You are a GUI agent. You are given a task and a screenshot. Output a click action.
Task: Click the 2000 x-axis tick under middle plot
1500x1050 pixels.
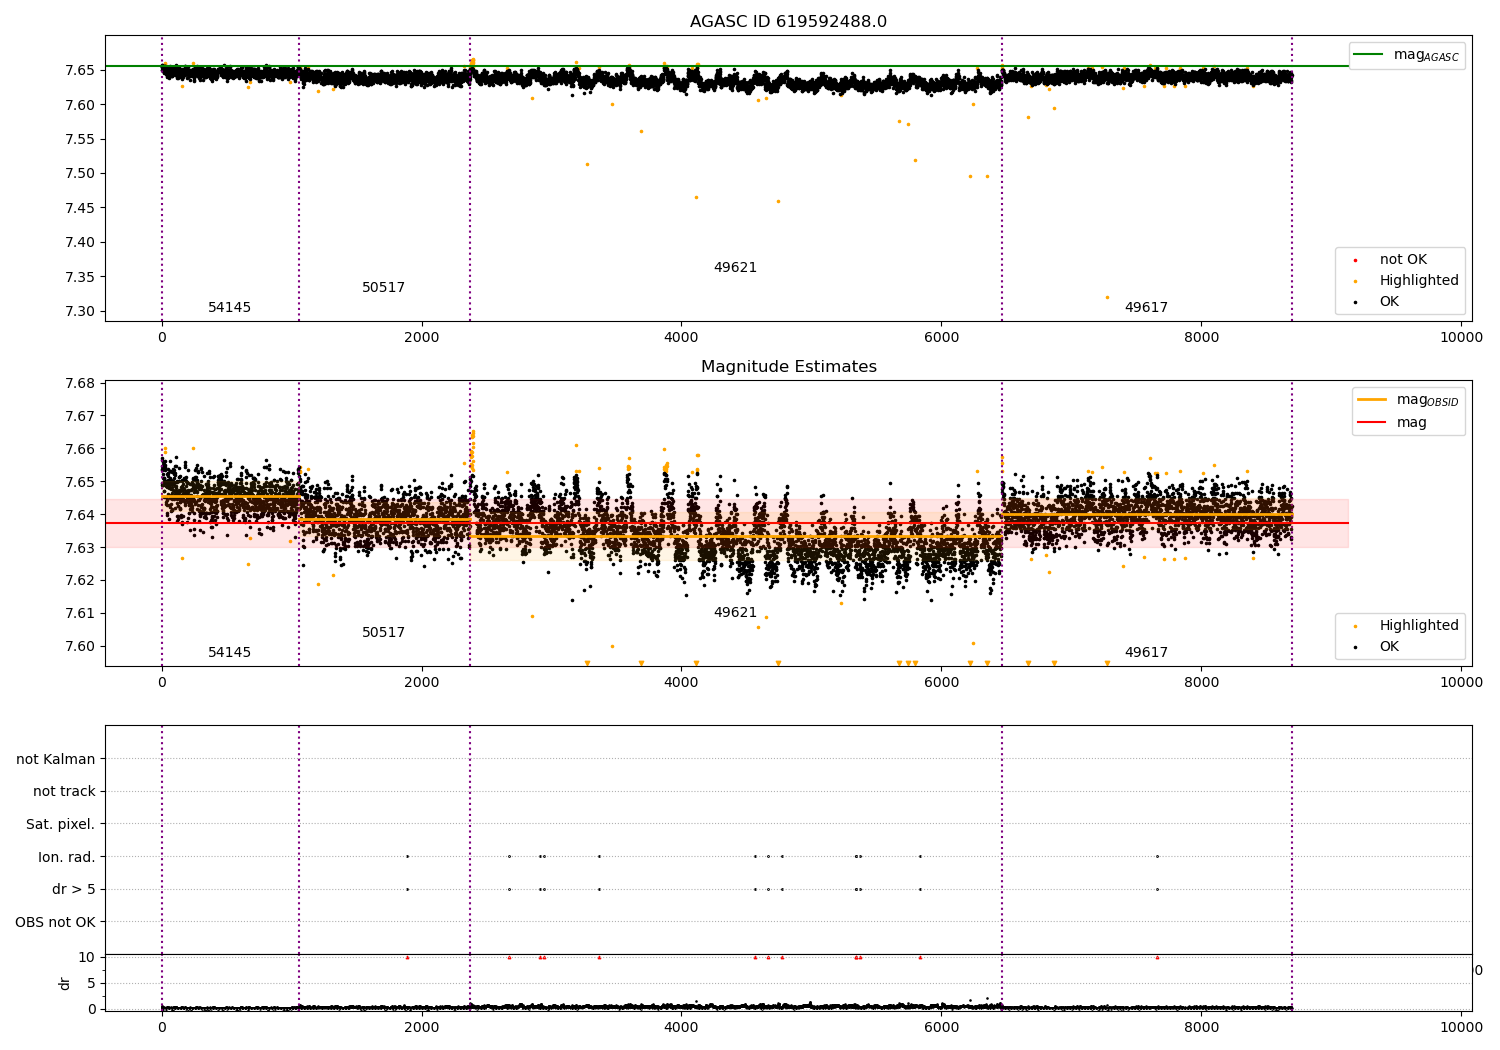pos(421,683)
